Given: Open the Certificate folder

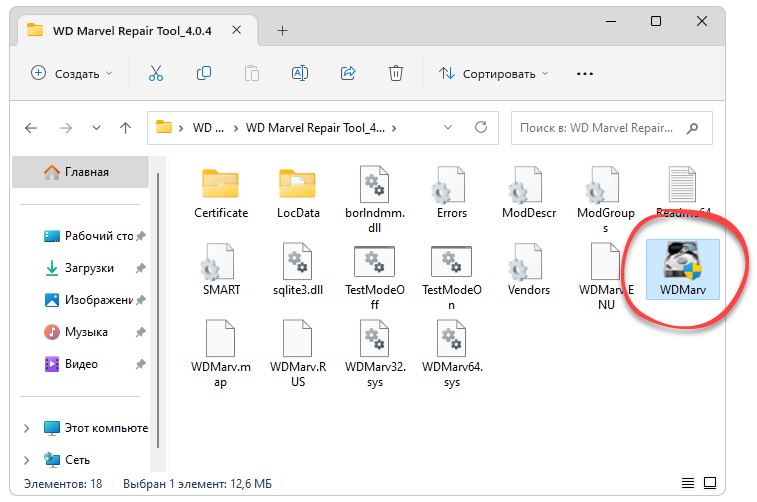Looking at the screenshot, I should tap(221, 193).
